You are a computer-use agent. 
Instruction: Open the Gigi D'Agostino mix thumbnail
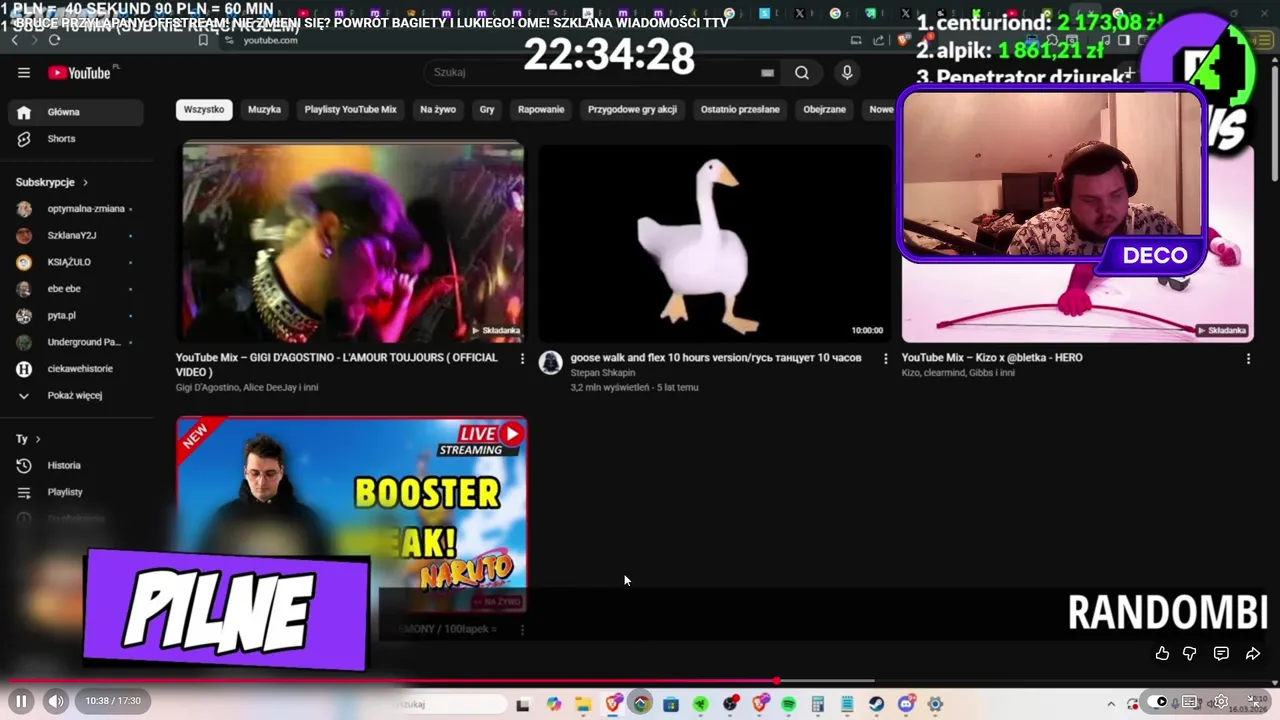tap(352, 243)
